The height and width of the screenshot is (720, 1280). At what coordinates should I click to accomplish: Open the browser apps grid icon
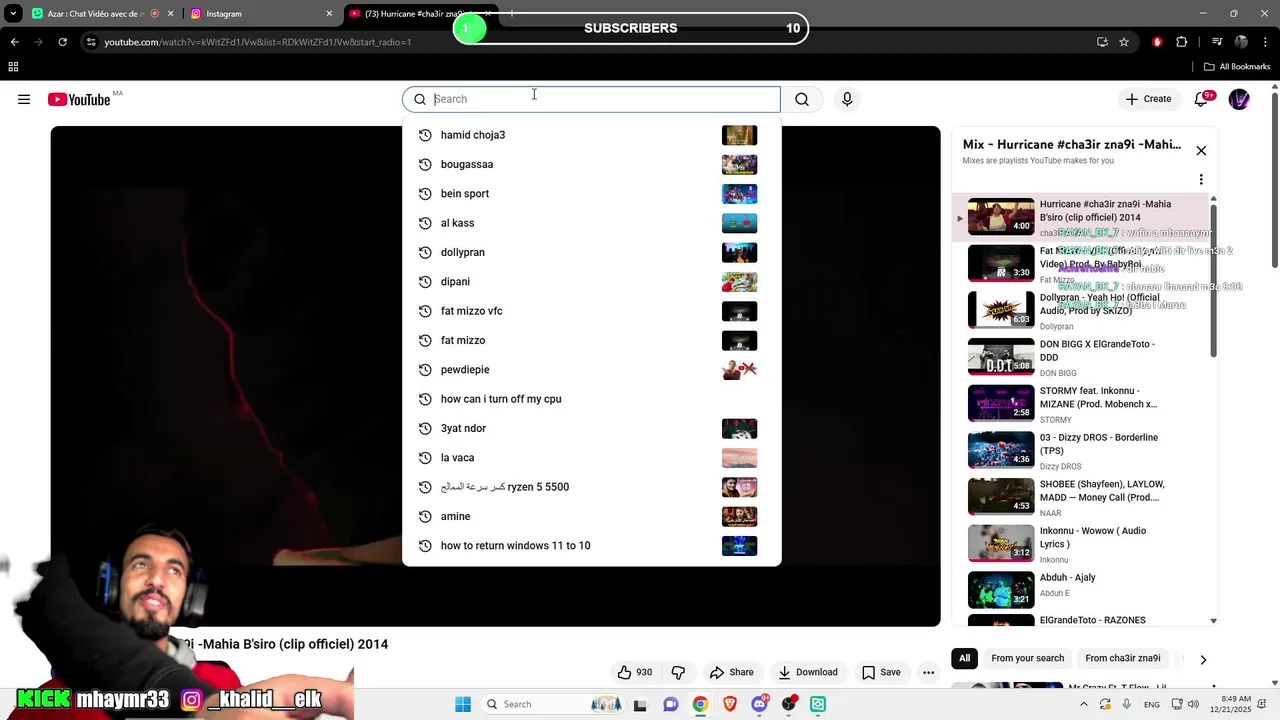pyautogui.click(x=13, y=67)
